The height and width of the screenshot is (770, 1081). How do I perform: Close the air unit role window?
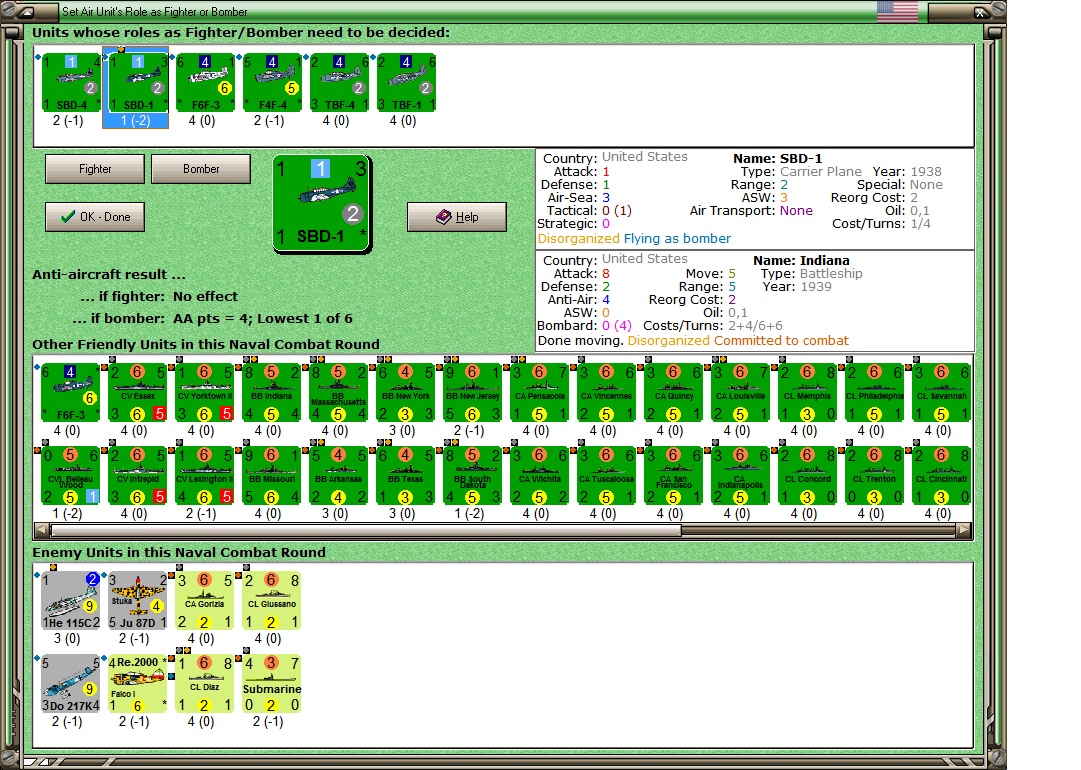click(x=980, y=12)
